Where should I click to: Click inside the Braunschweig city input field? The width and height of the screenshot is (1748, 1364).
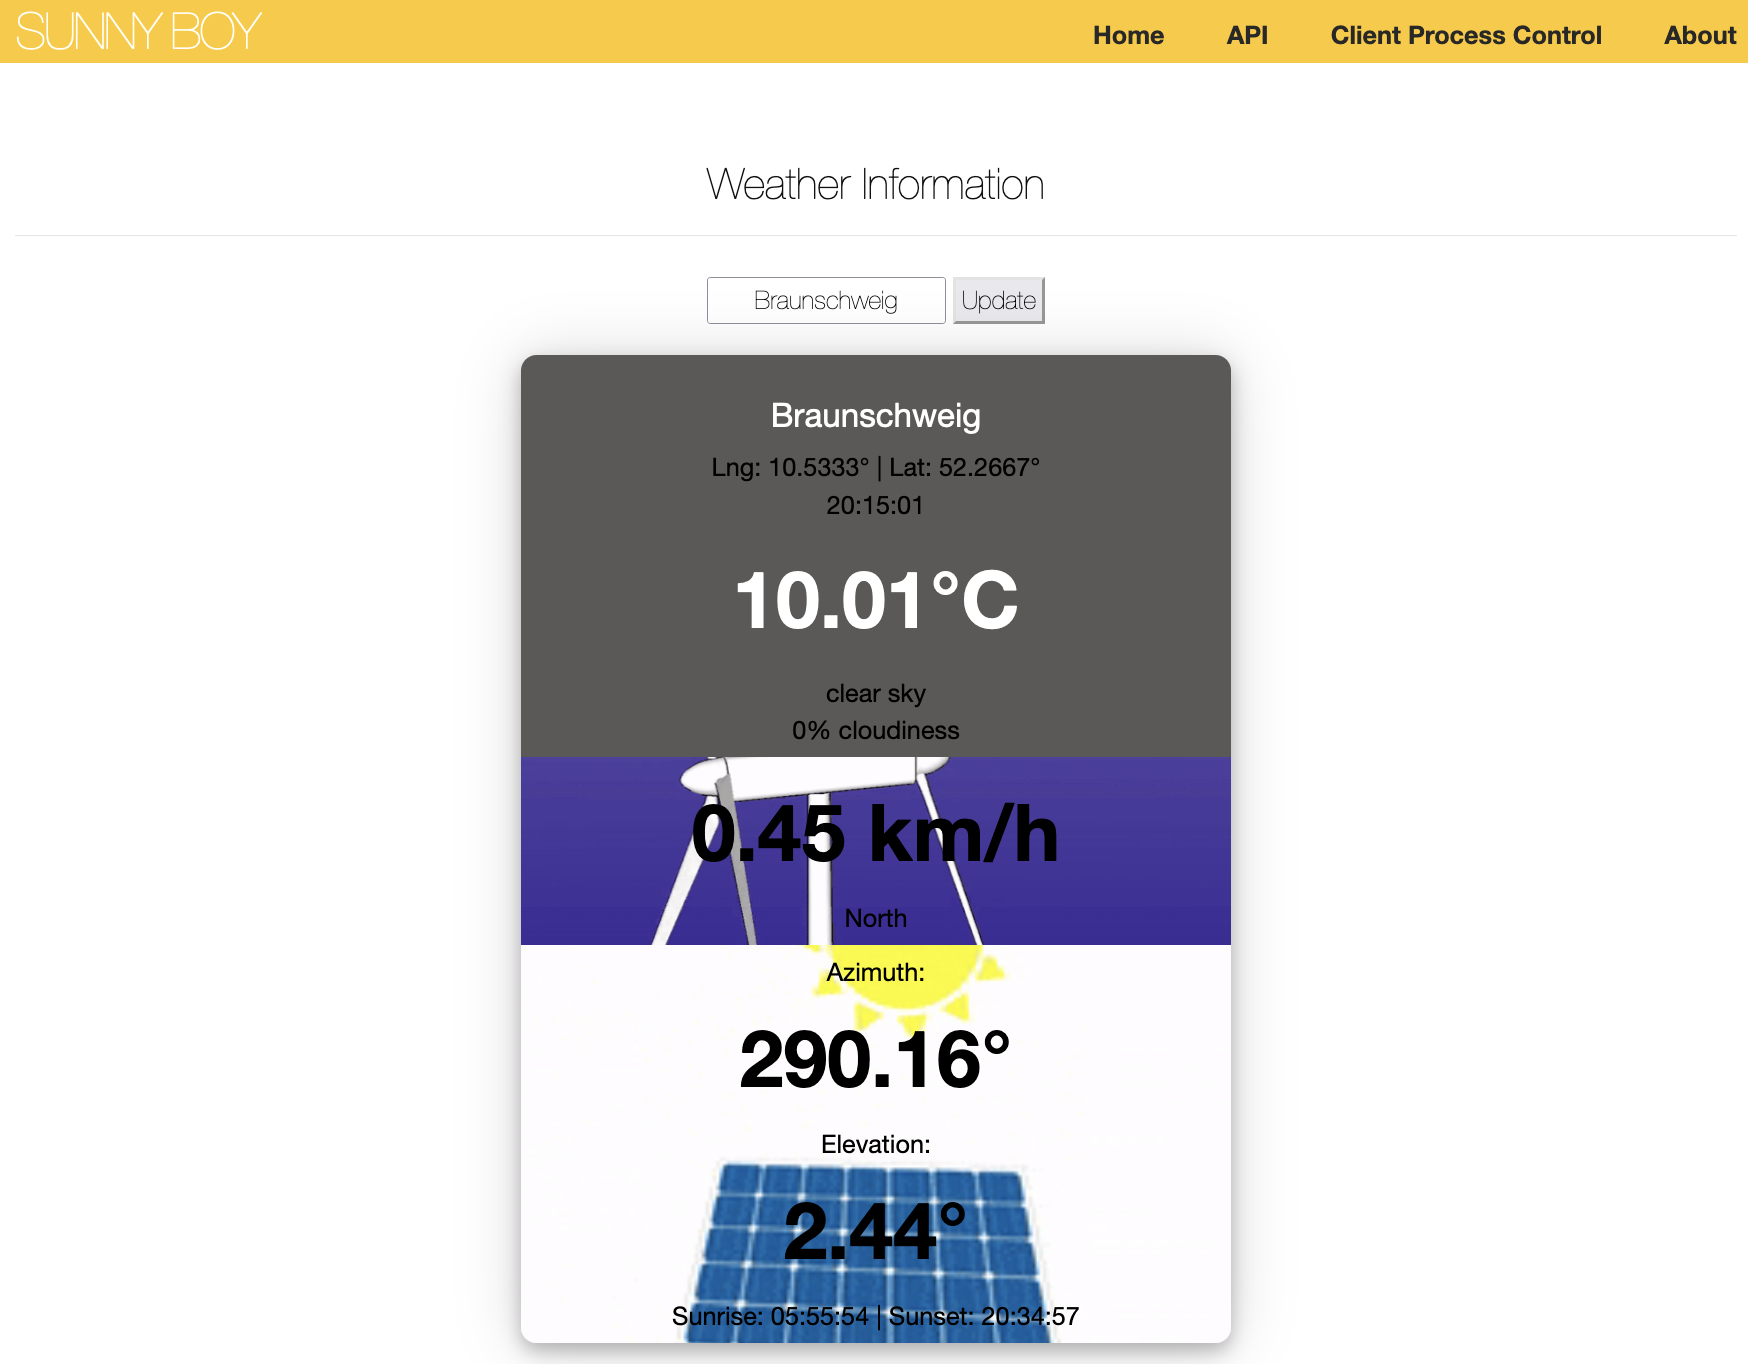click(826, 300)
